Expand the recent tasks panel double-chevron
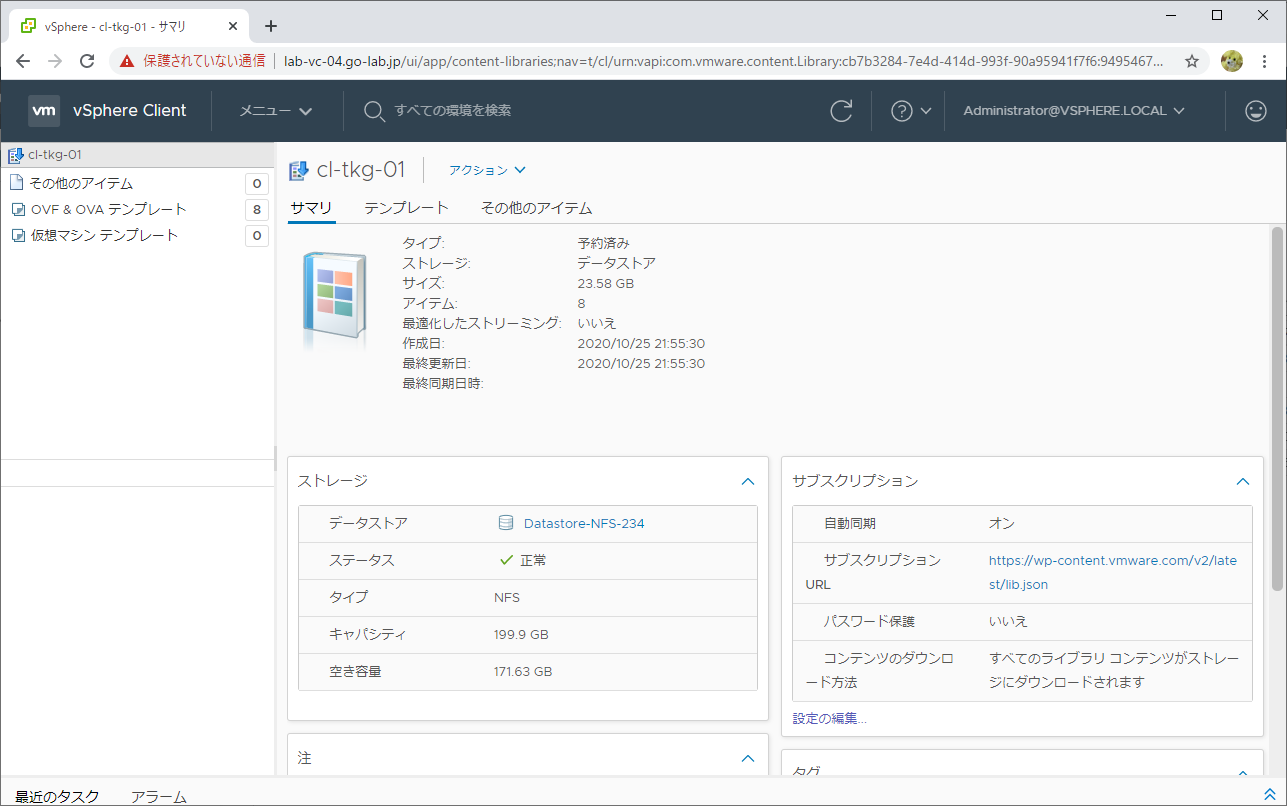 coord(1270,794)
